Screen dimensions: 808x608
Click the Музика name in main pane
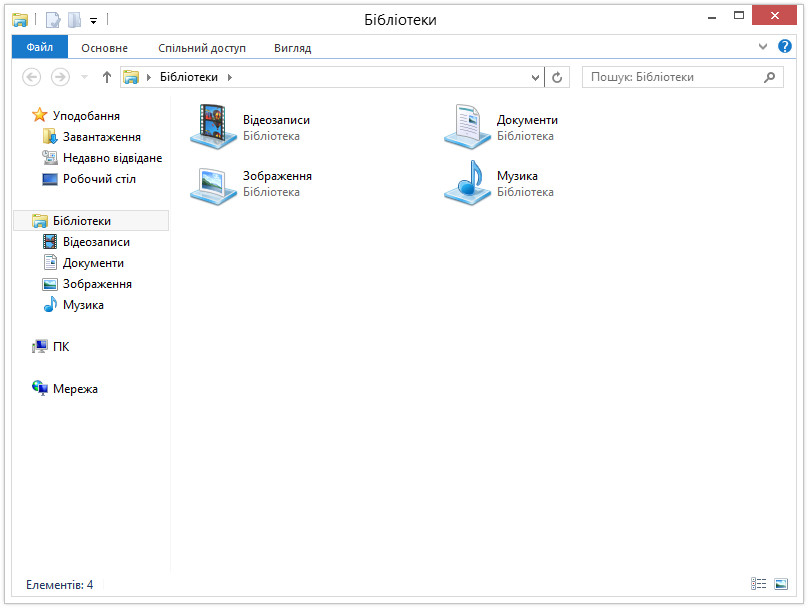pos(517,176)
